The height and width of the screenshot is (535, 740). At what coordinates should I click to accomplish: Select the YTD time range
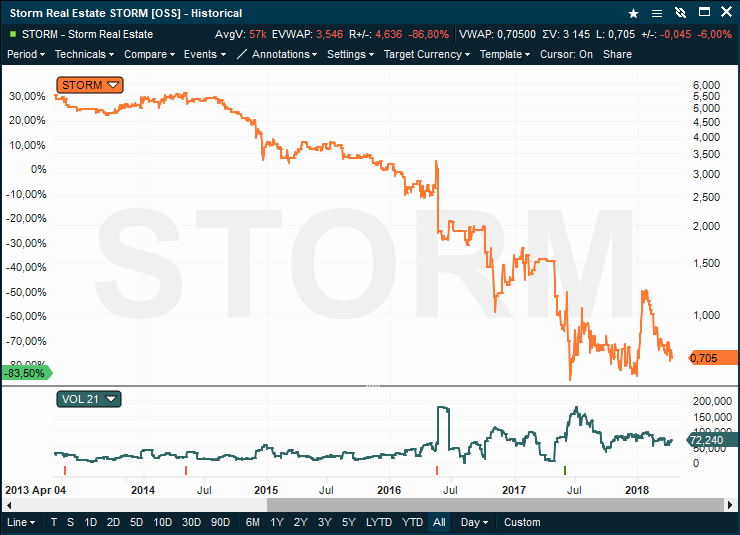pos(412,522)
